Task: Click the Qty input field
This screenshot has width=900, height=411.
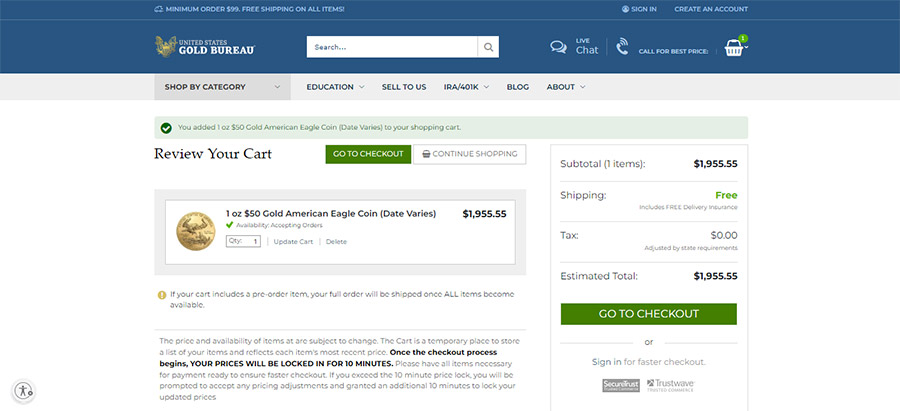Action: 243,242
